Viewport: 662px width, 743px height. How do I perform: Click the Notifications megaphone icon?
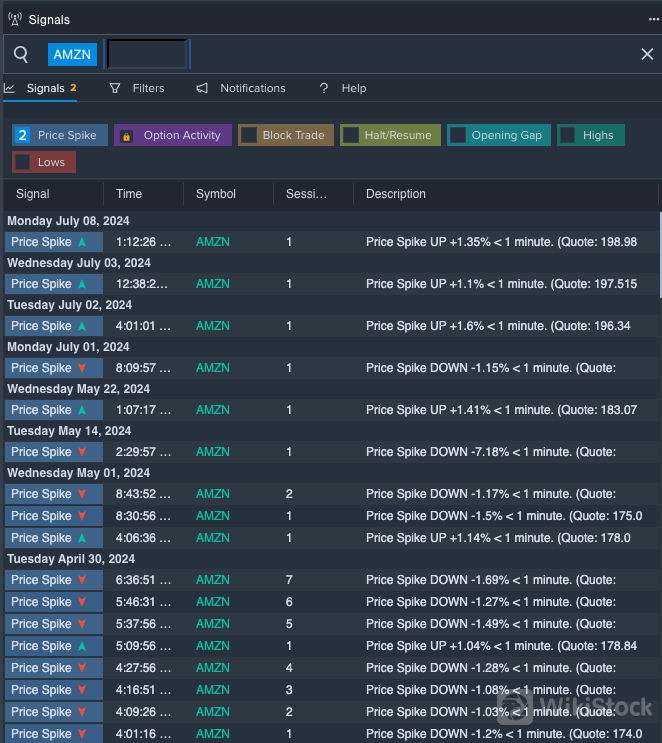click(x=202, y=88)
